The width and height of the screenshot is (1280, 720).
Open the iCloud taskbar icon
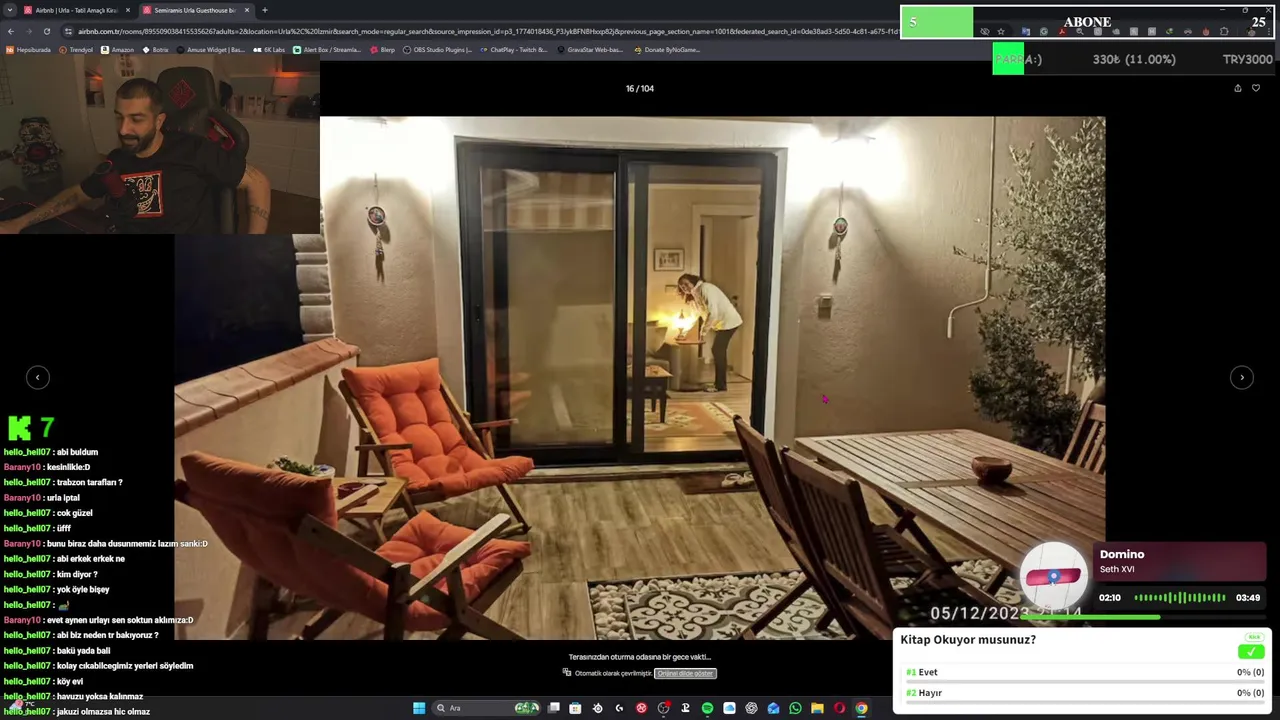pos(729,708)
